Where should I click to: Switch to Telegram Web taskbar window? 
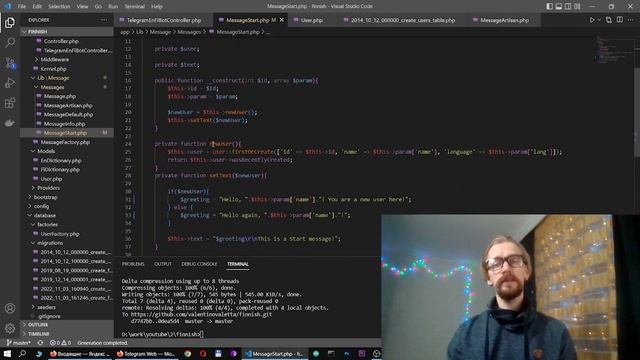coord(146,353)
